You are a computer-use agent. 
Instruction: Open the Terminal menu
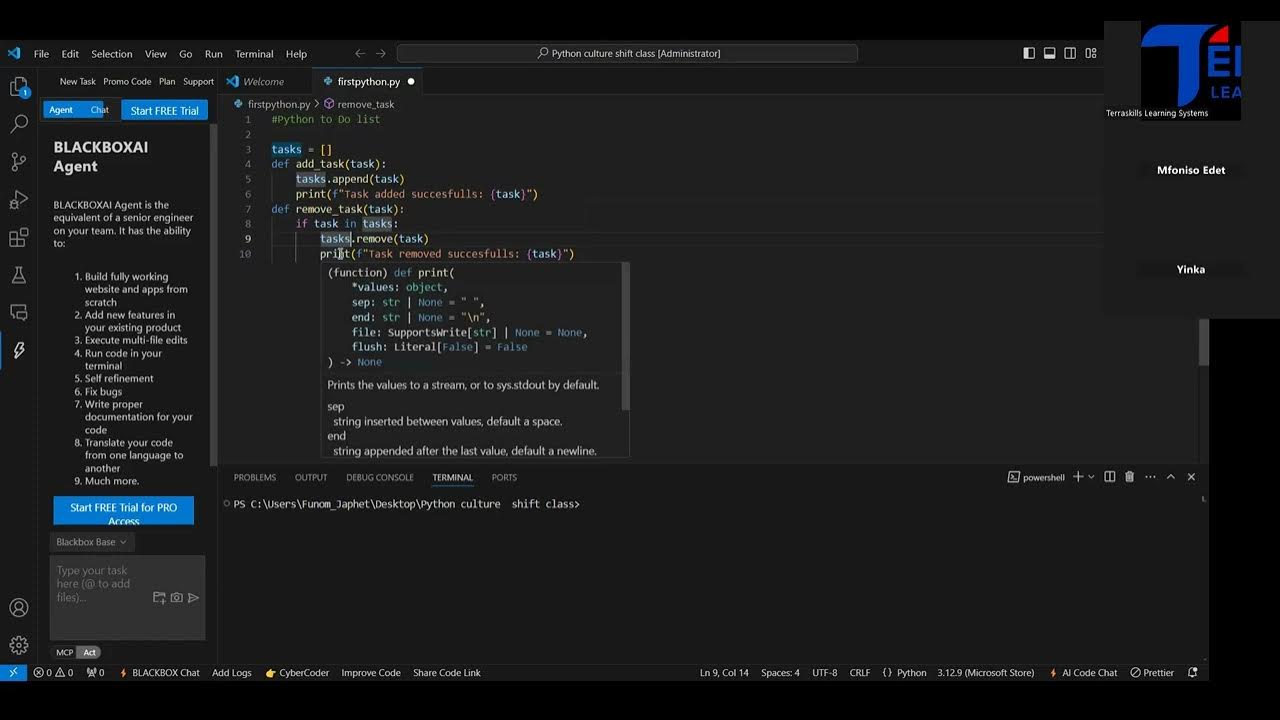(x=254, y=54)
